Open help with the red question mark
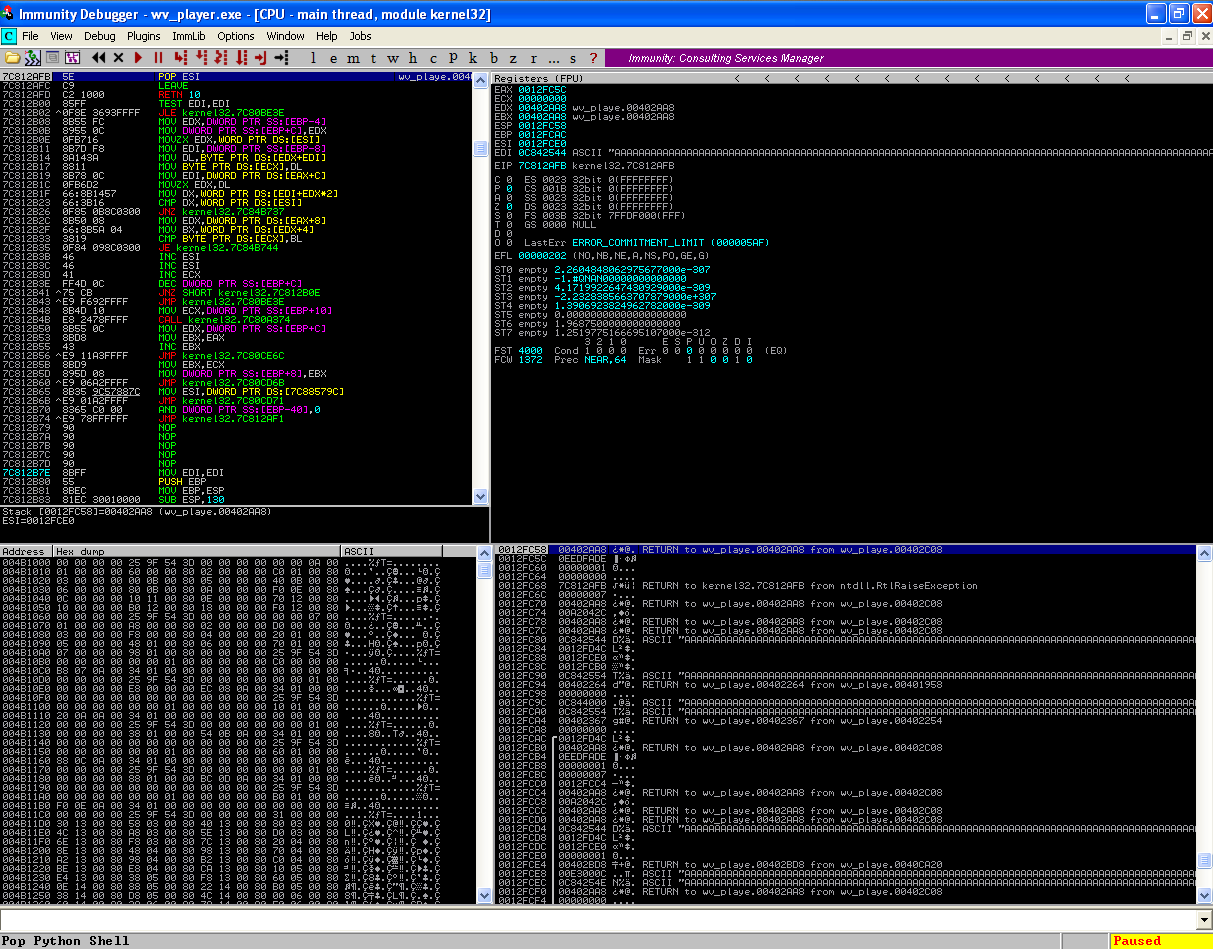1213x949 pixels. [593, 58]
